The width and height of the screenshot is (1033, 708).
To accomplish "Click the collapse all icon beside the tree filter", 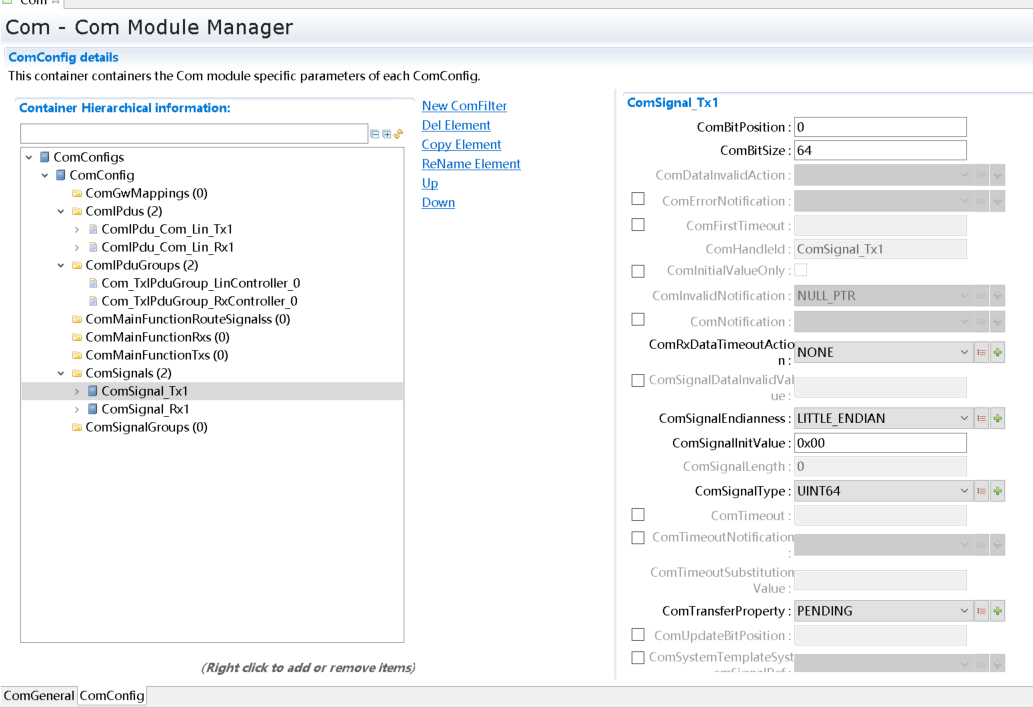I will pos(375,134).
